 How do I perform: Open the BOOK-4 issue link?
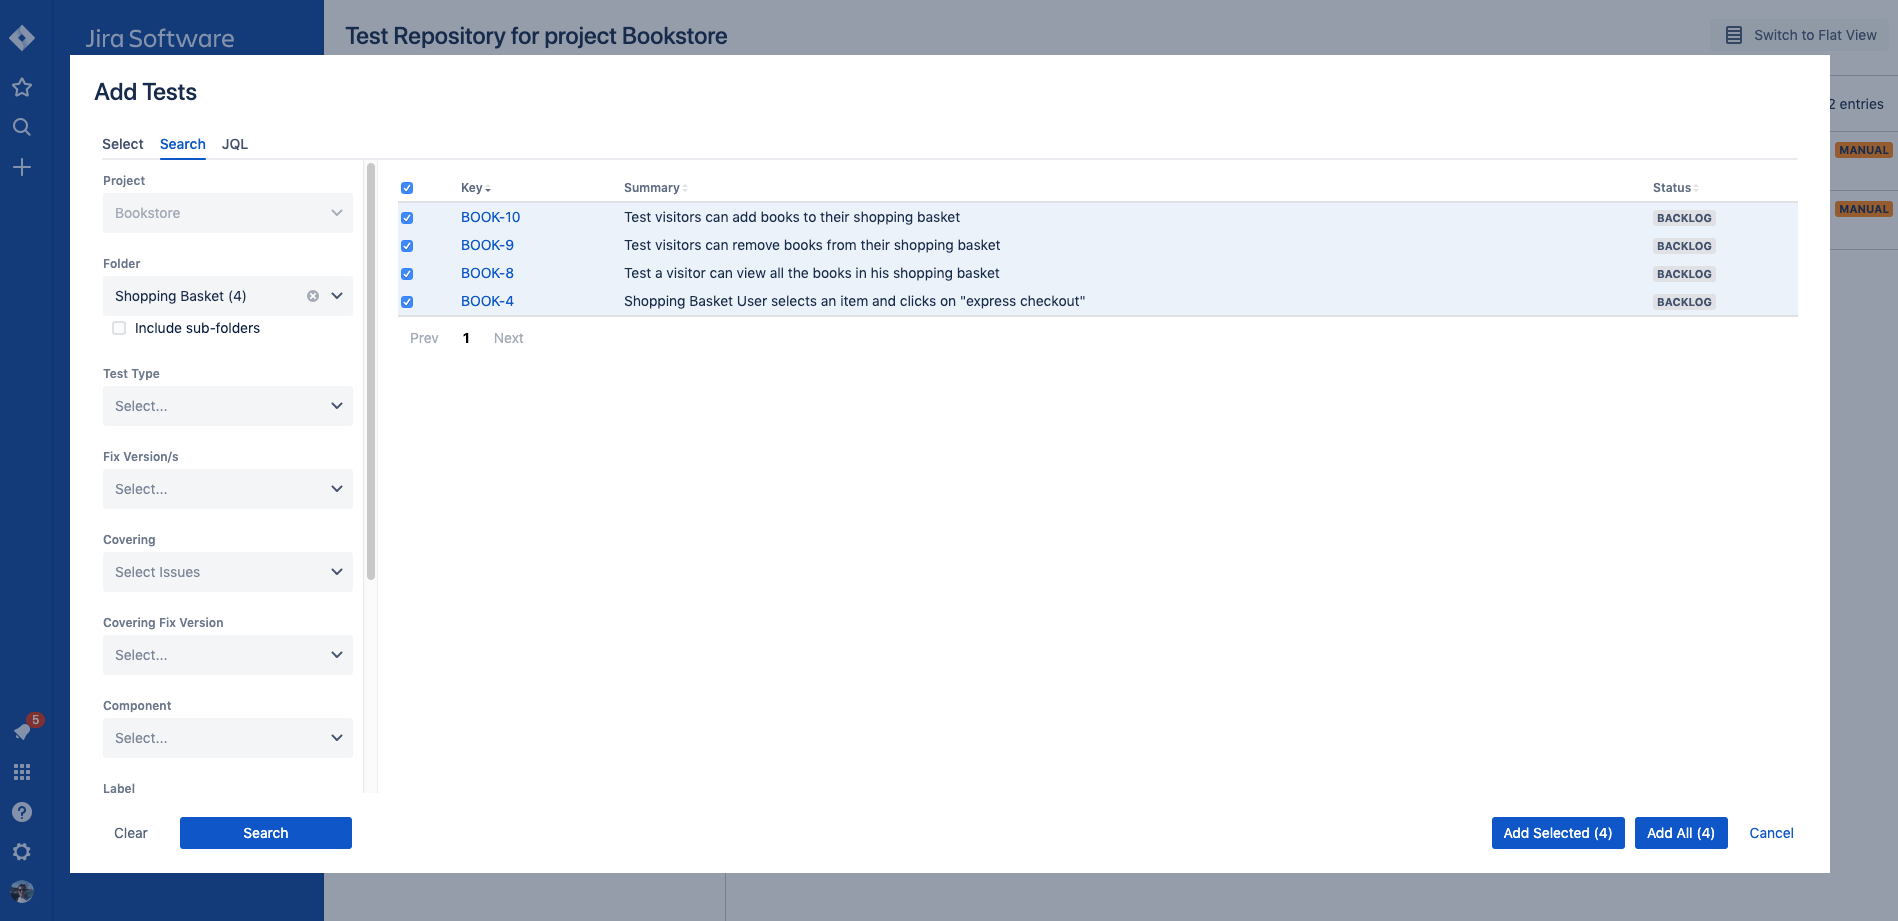click(487, 301)
